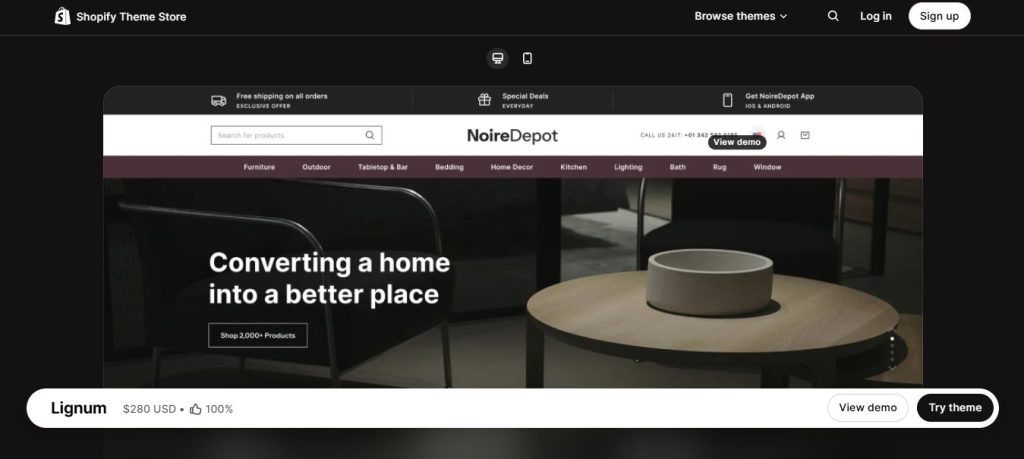1024x459 pixels.
Task: Click the '100%' rating text
Action: point(219,409)
